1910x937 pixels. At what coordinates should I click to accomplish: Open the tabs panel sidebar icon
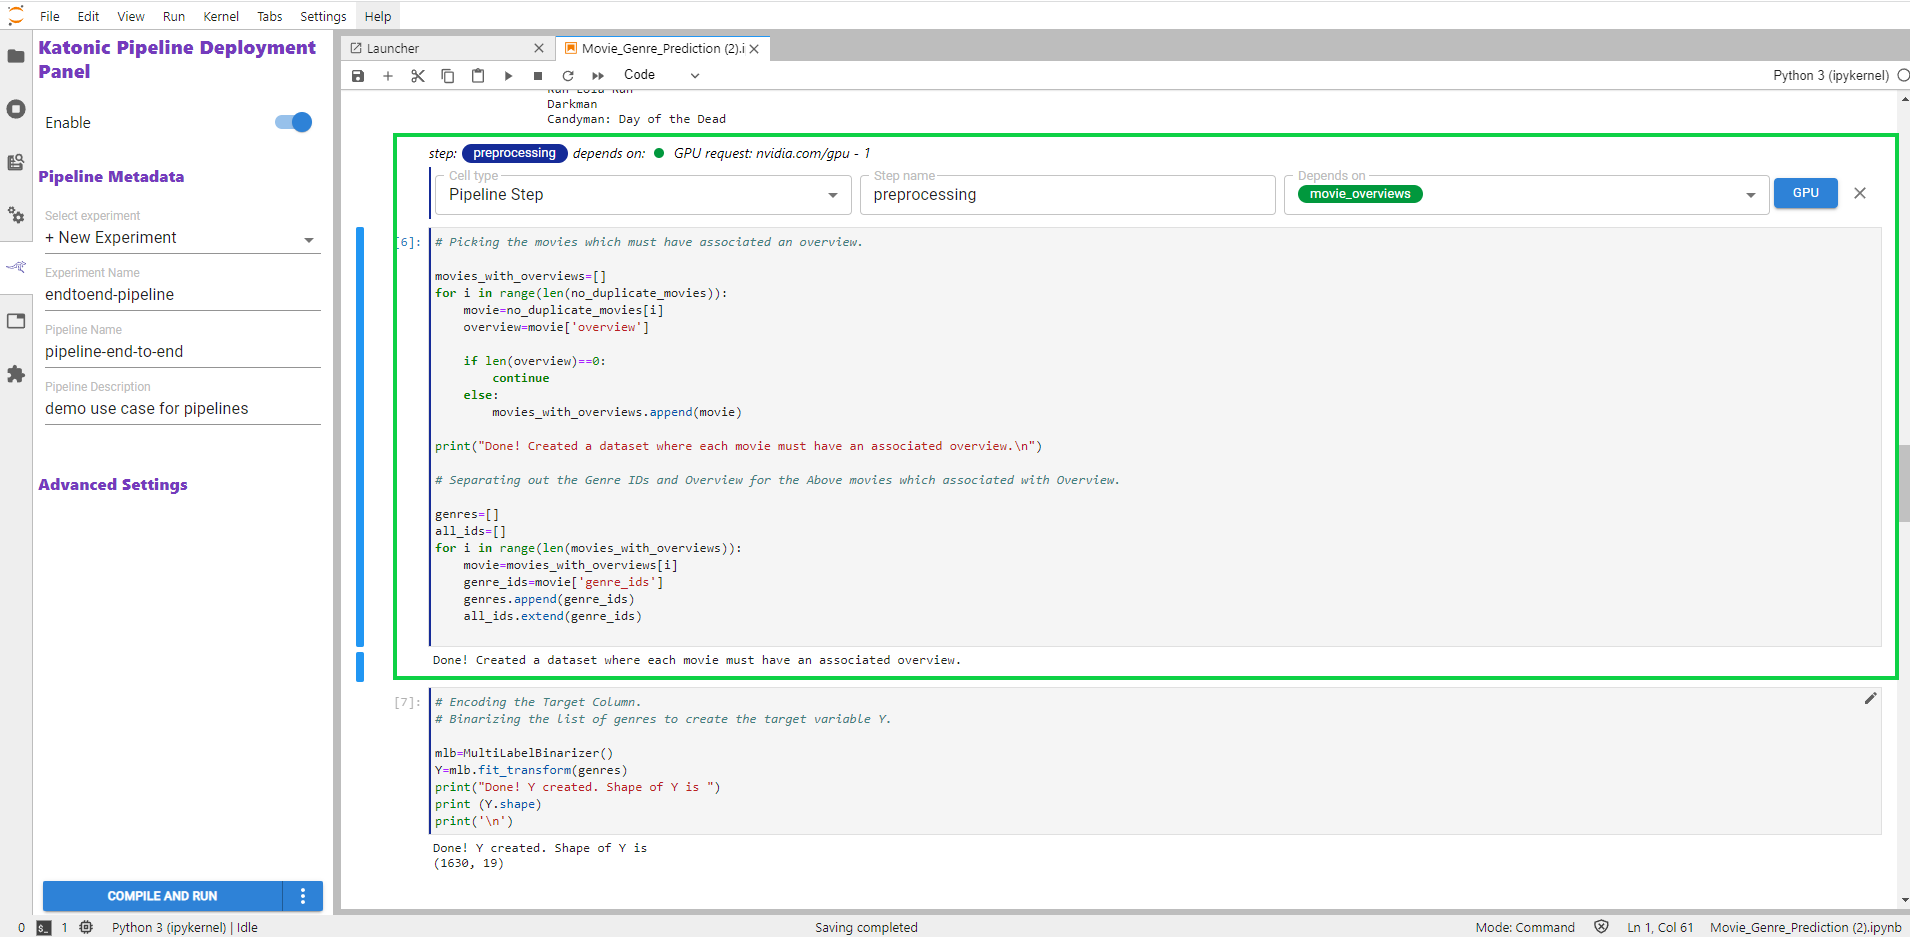[16, 321]
